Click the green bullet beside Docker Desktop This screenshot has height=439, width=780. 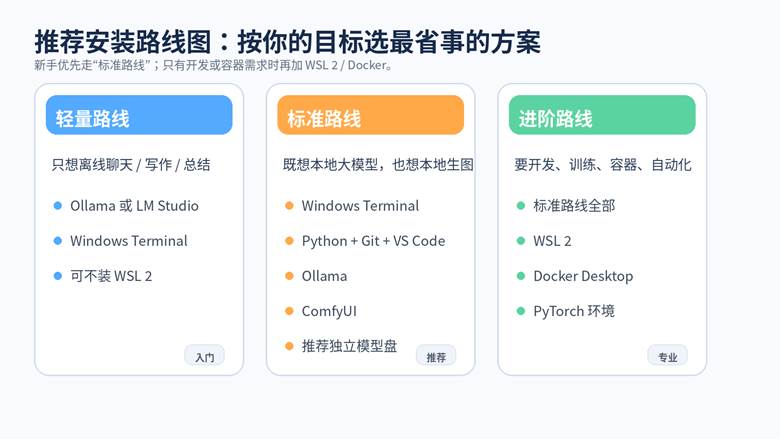(521, 276)
